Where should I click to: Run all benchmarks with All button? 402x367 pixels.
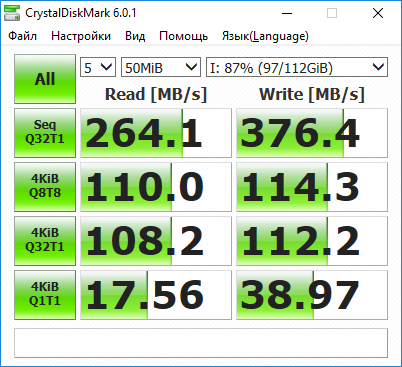tap(45, 79)
